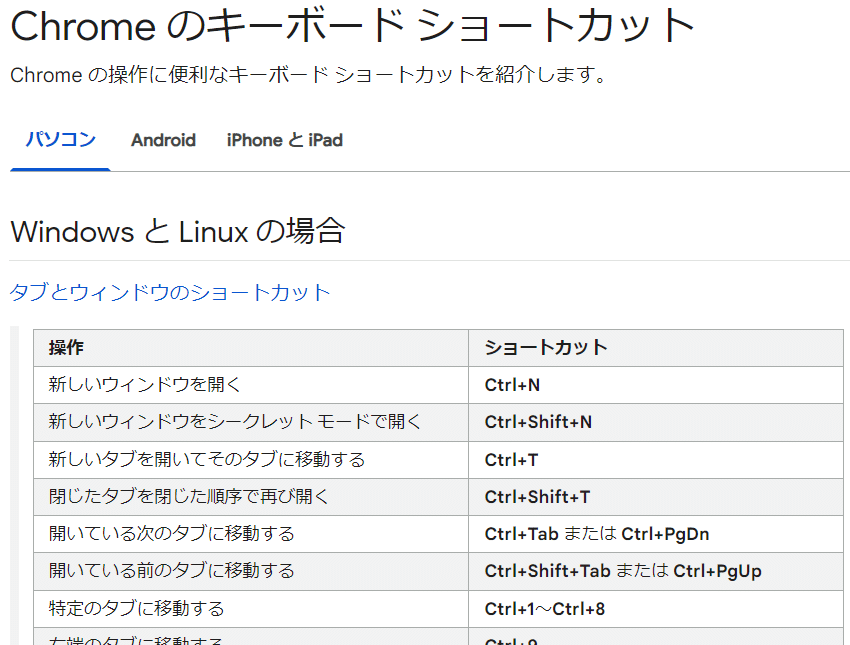
Task: Select 特定のタブに移動する cell
Action: coord(251,609)
